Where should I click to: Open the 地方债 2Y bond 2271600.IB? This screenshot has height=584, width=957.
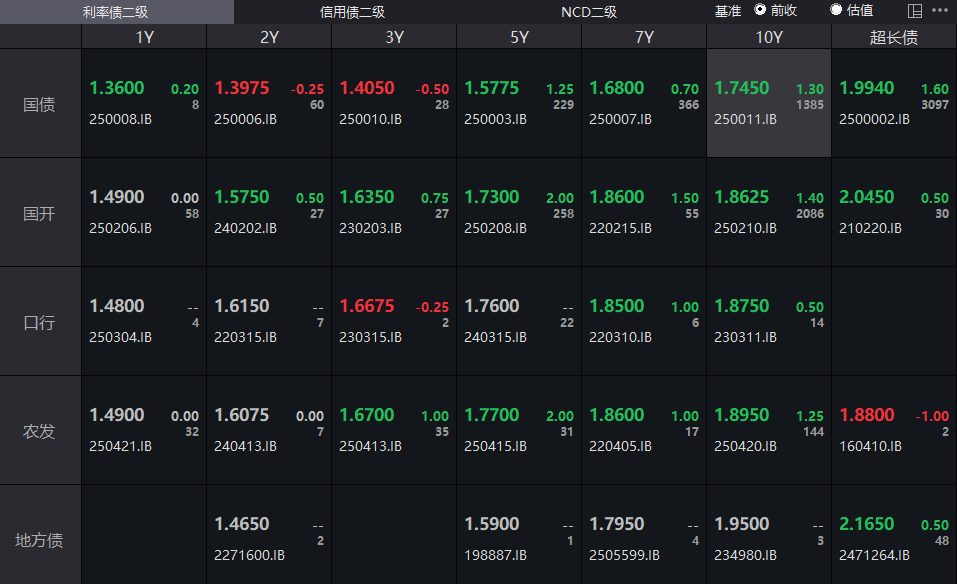(x=268, y=538)
